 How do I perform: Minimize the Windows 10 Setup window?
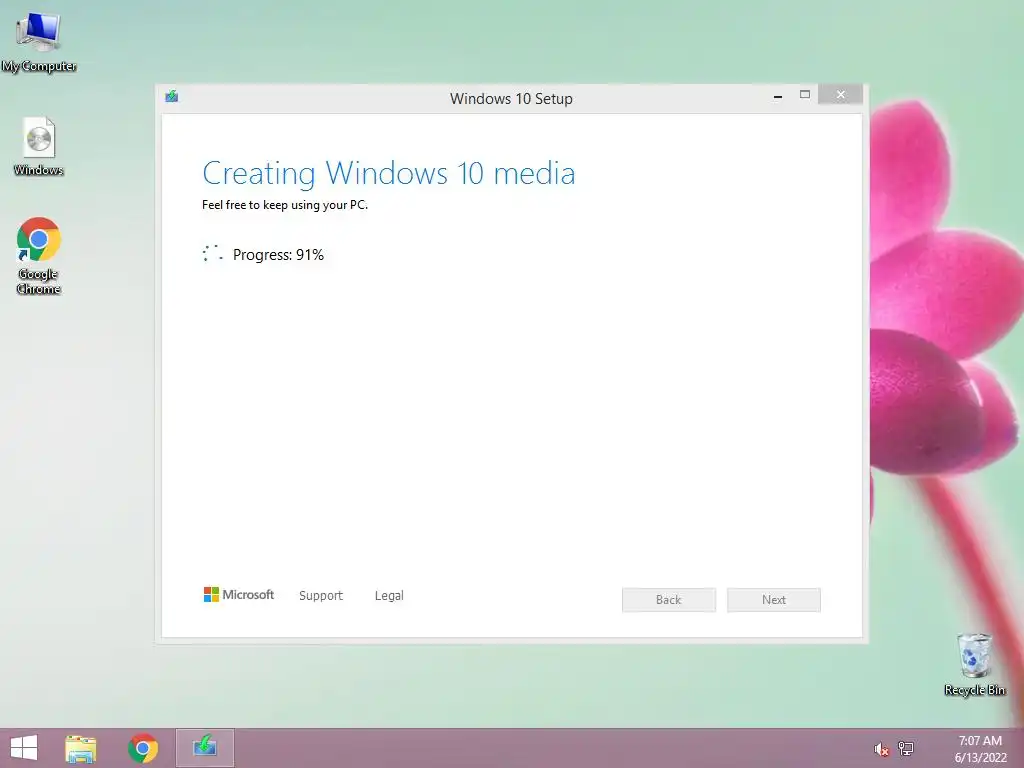click(778, 95)
